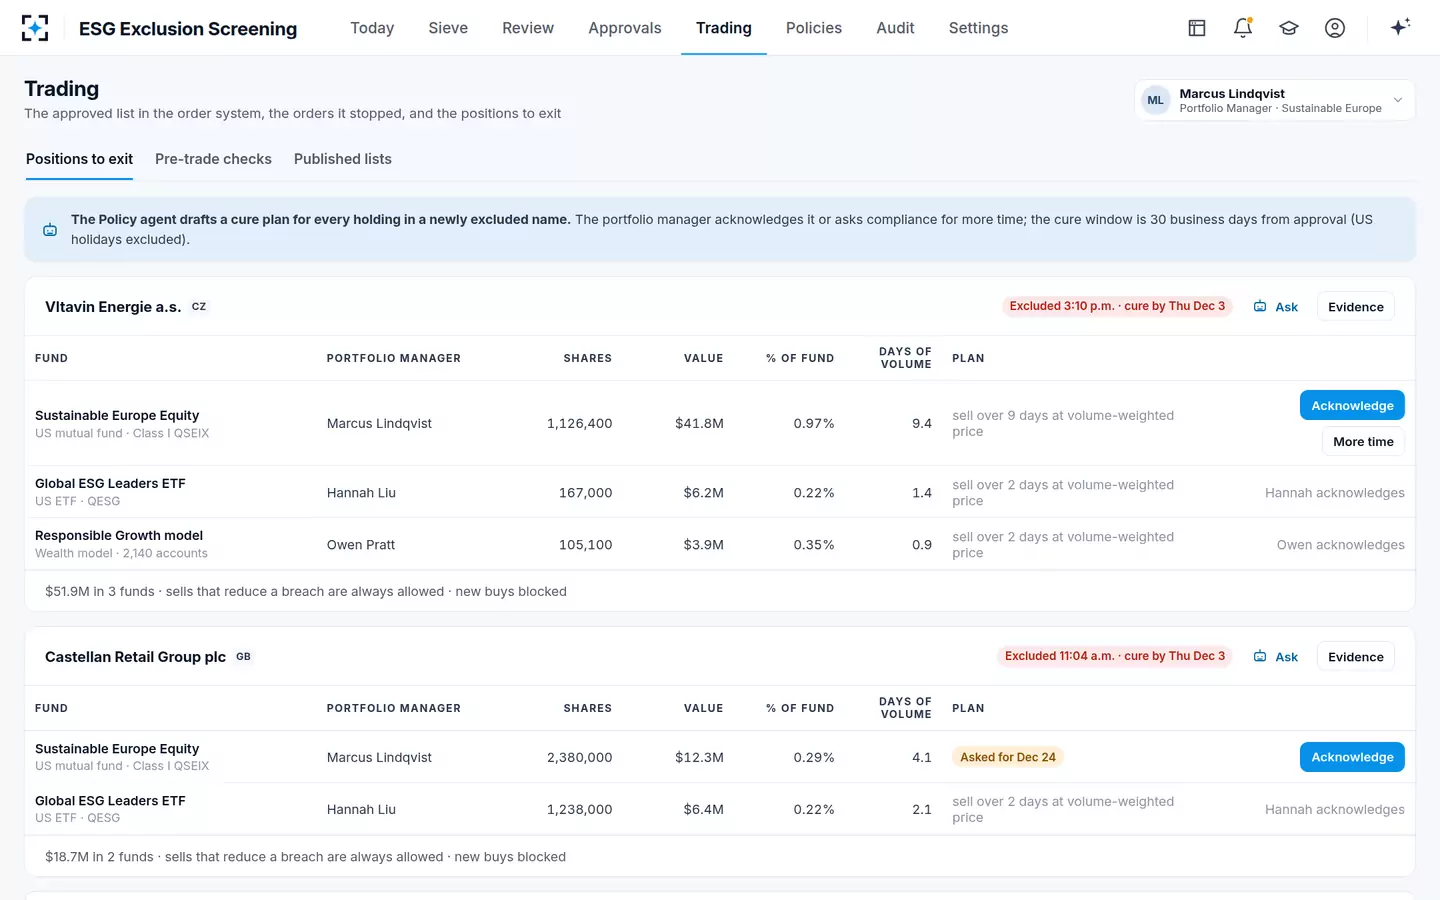This screenshot has width=1440, height=900.
Task: Open the Audit section
Action: [x=895, y=28]
